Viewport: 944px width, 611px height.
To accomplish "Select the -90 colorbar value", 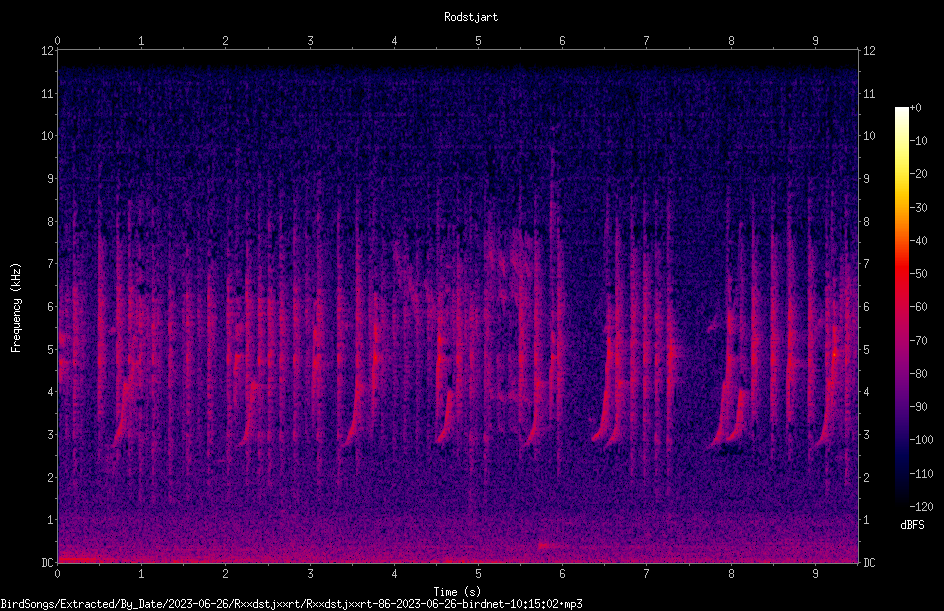I will (x=919, y=407).
